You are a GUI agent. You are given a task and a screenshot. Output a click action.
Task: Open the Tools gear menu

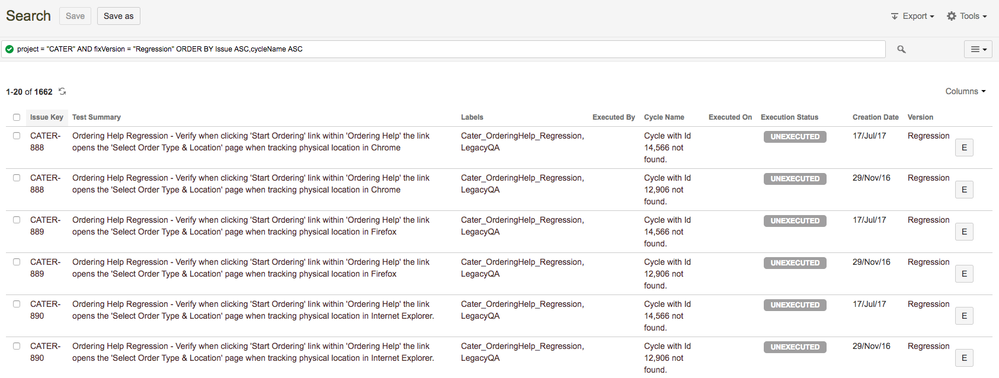point(967,16)
